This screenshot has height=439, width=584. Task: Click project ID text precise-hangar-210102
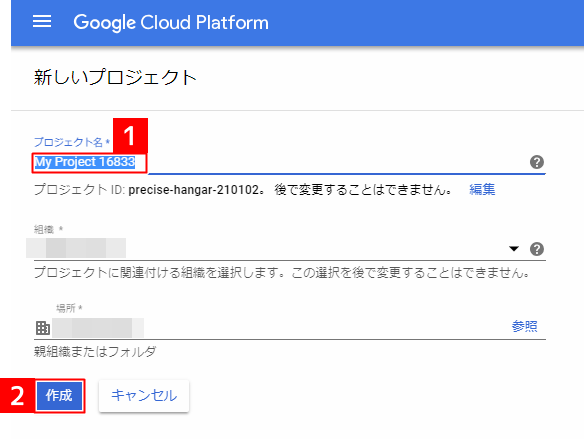194,190
